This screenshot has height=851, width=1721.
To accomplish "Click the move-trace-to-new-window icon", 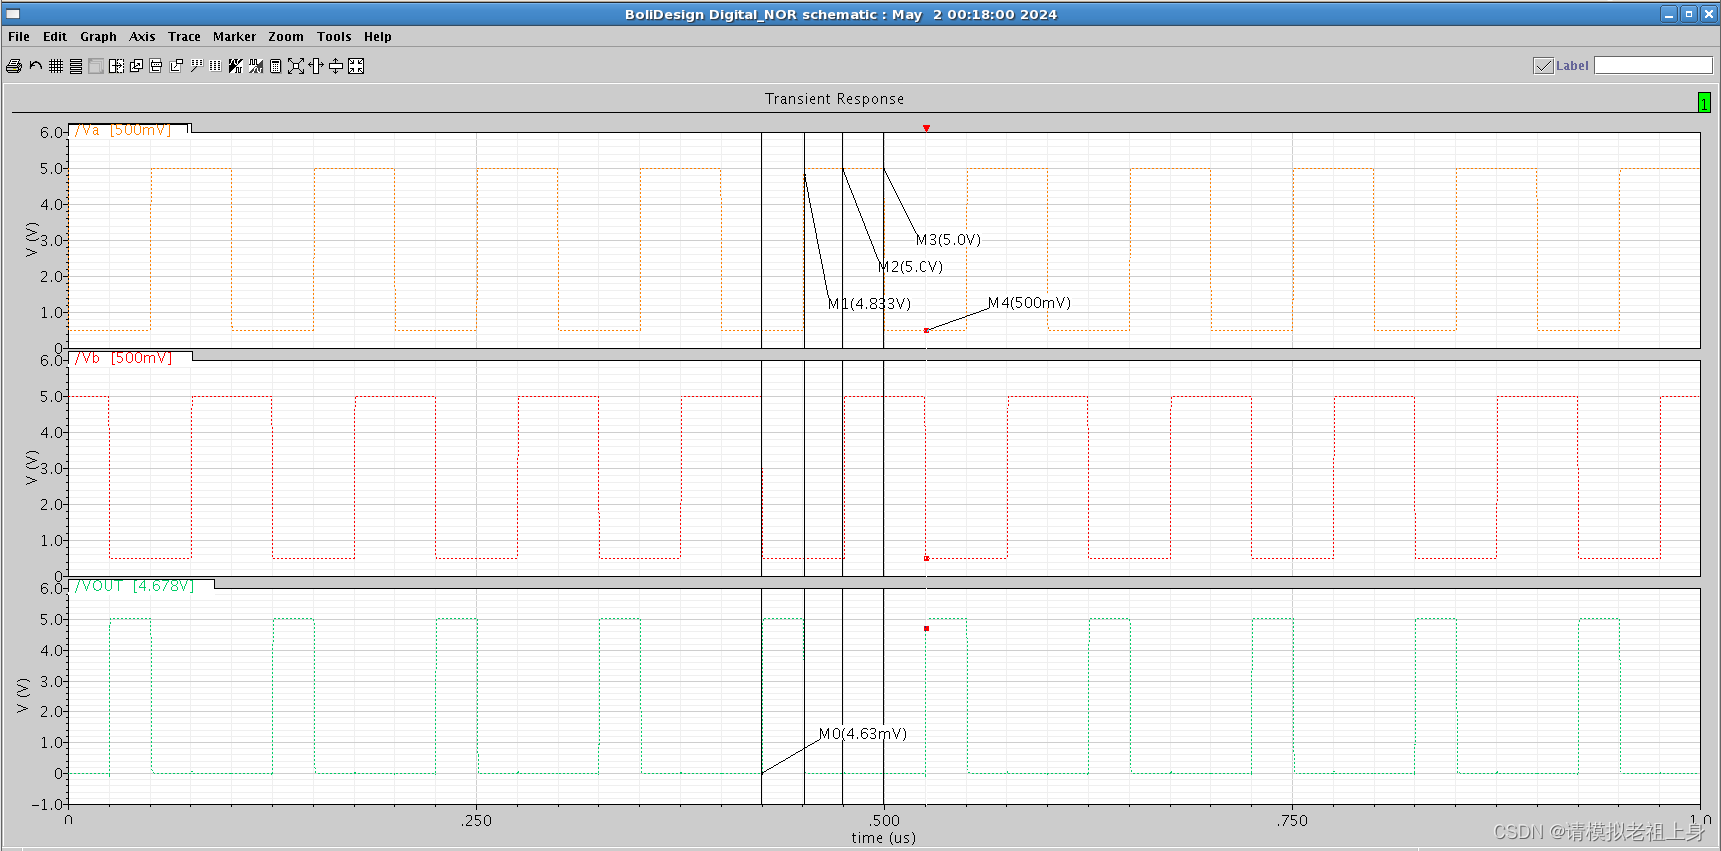I will pyautogui.click(x=116, y=66).
